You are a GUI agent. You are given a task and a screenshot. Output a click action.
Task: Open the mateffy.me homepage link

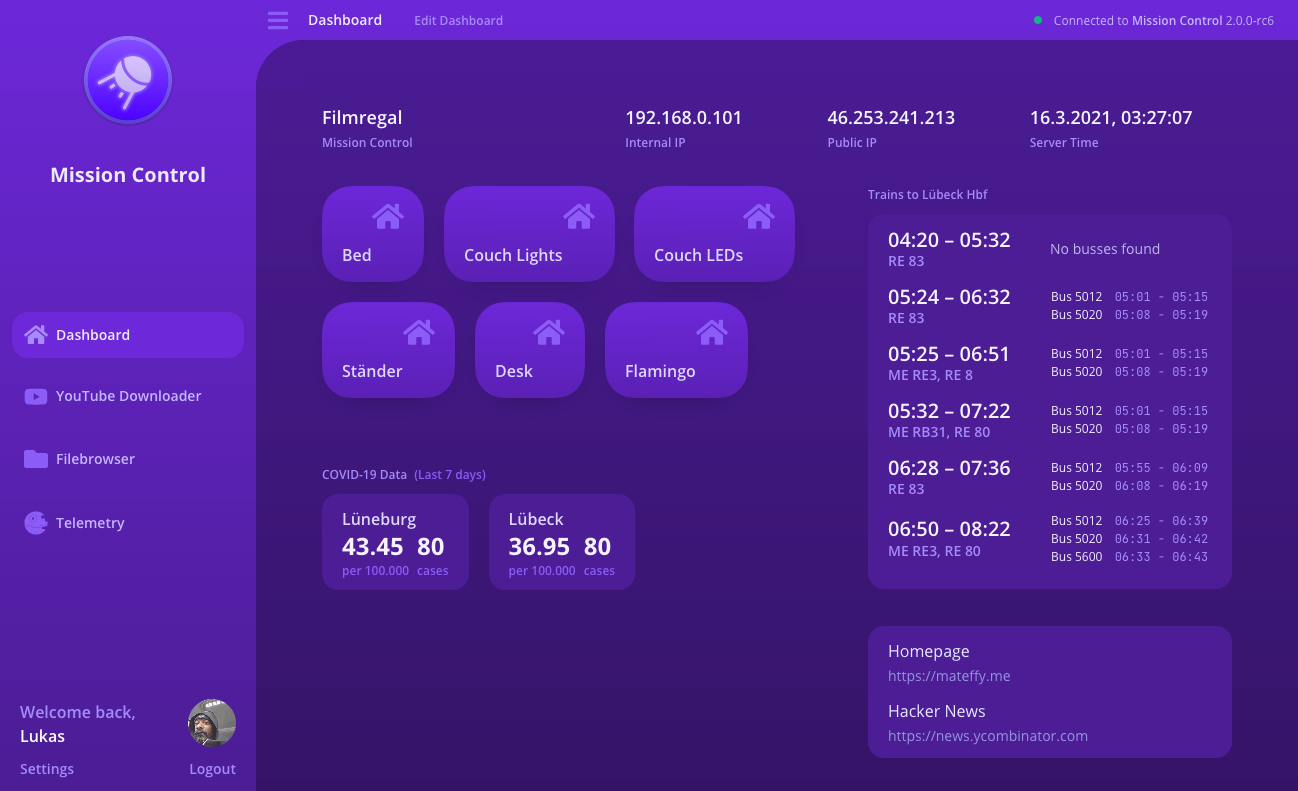(949, 676)
